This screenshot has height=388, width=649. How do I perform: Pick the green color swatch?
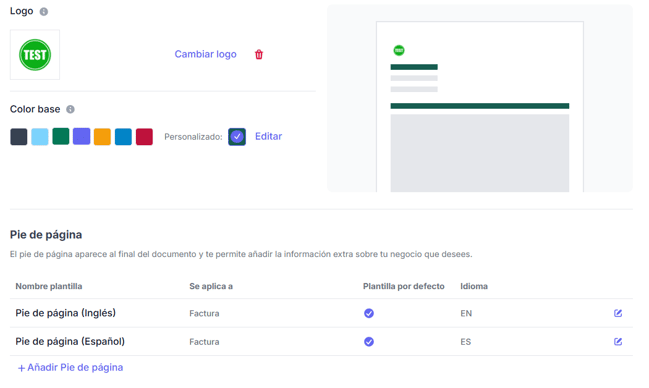61,137
